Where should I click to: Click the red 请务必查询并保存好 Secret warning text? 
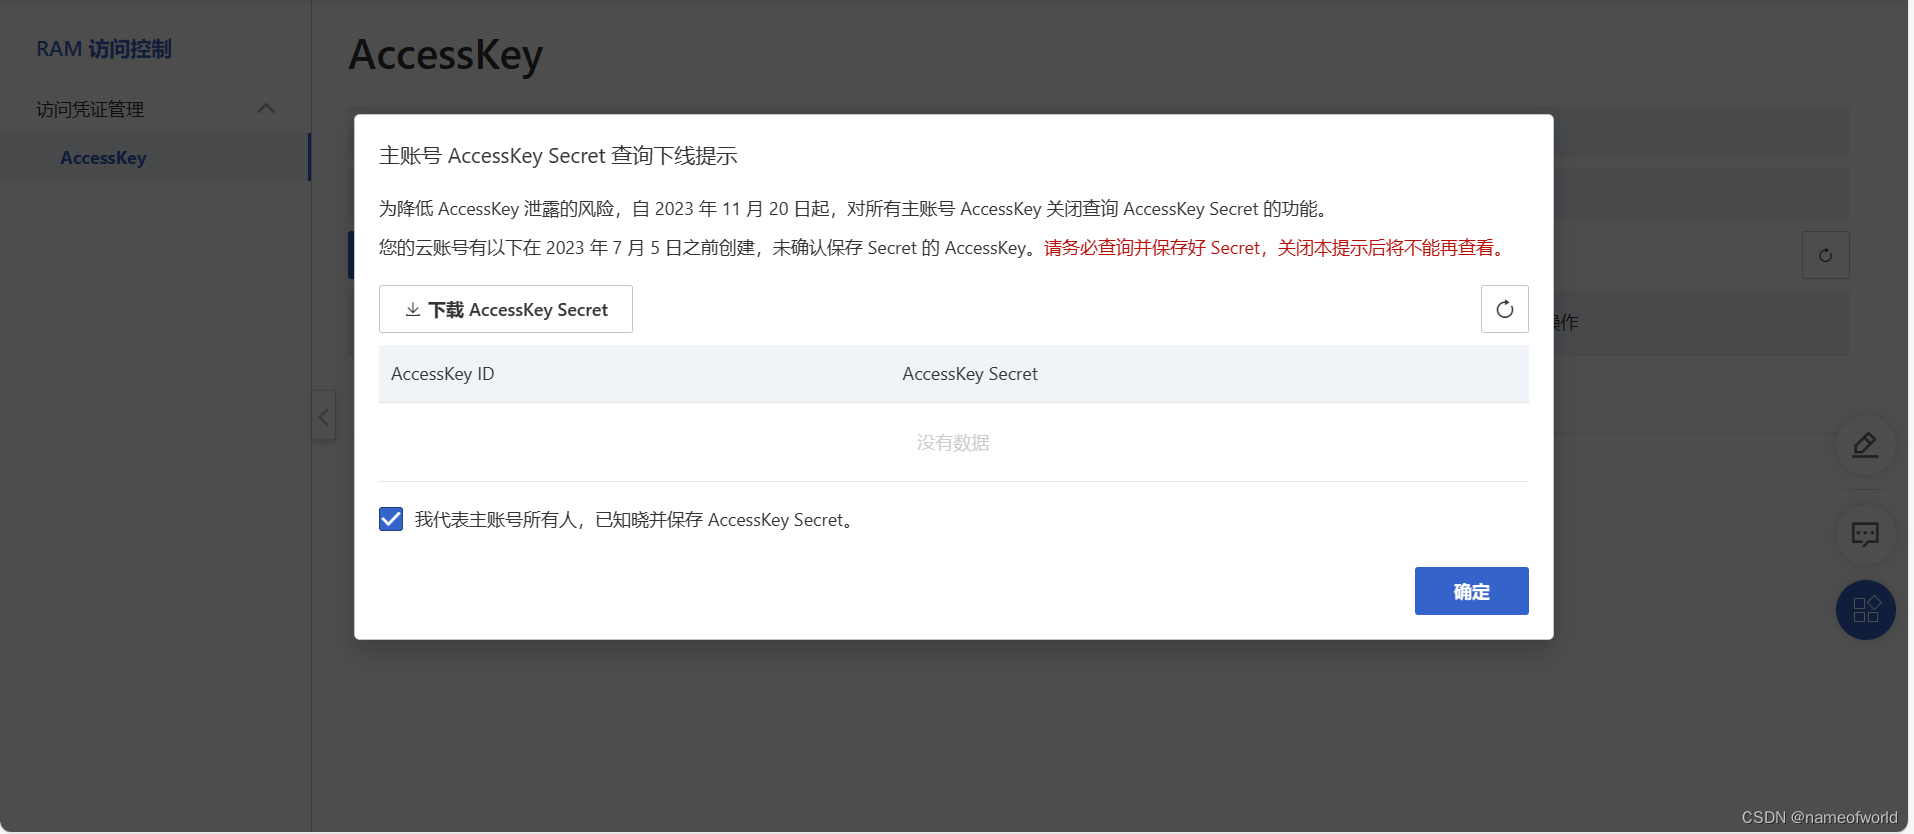[x=1276, y=248]
